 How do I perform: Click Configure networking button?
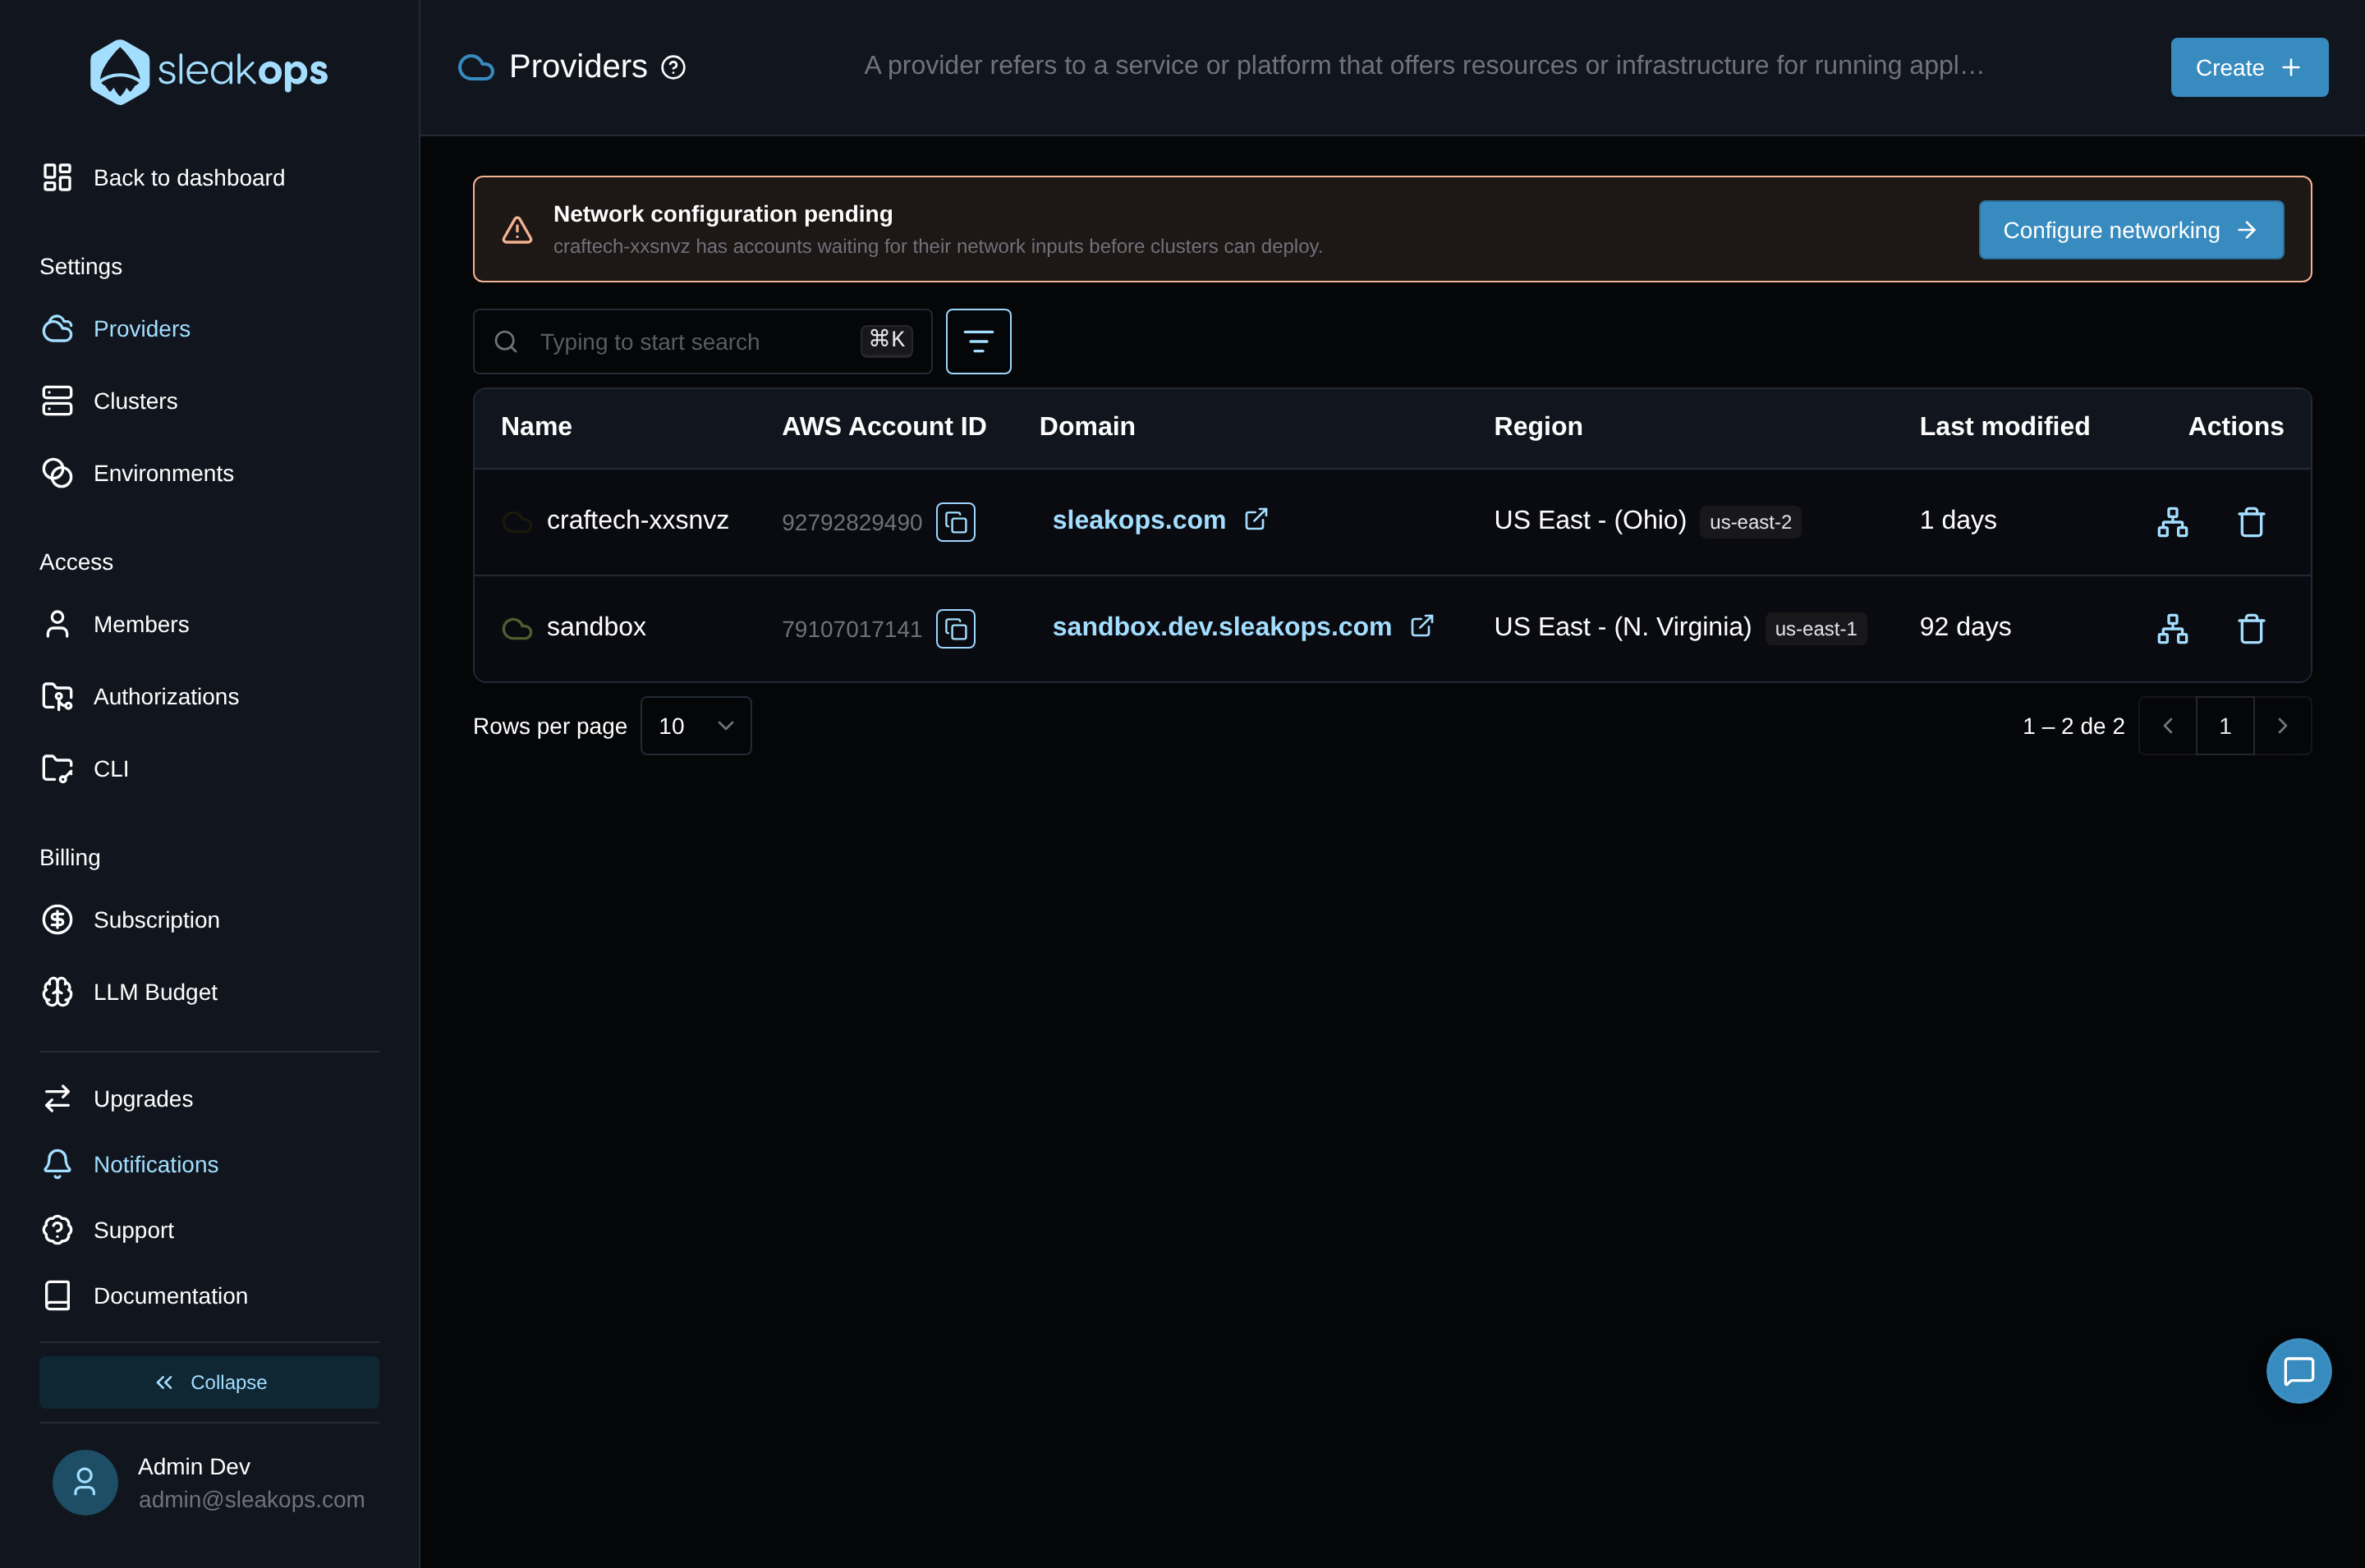pos(2131,230)
